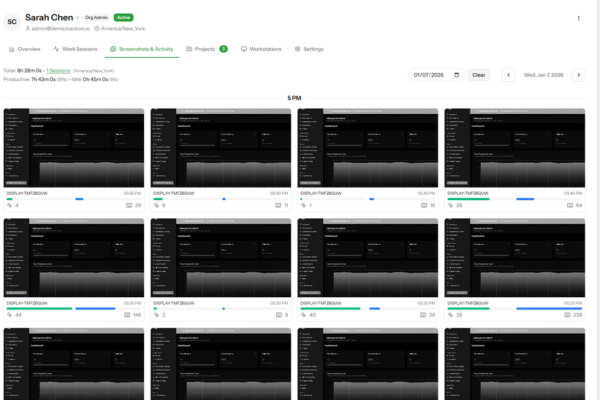The height and width of the screenshot is (400, 600).
Task: Click the green activity bar on 05:40 PM card
Action: click(x=468, y=199)
